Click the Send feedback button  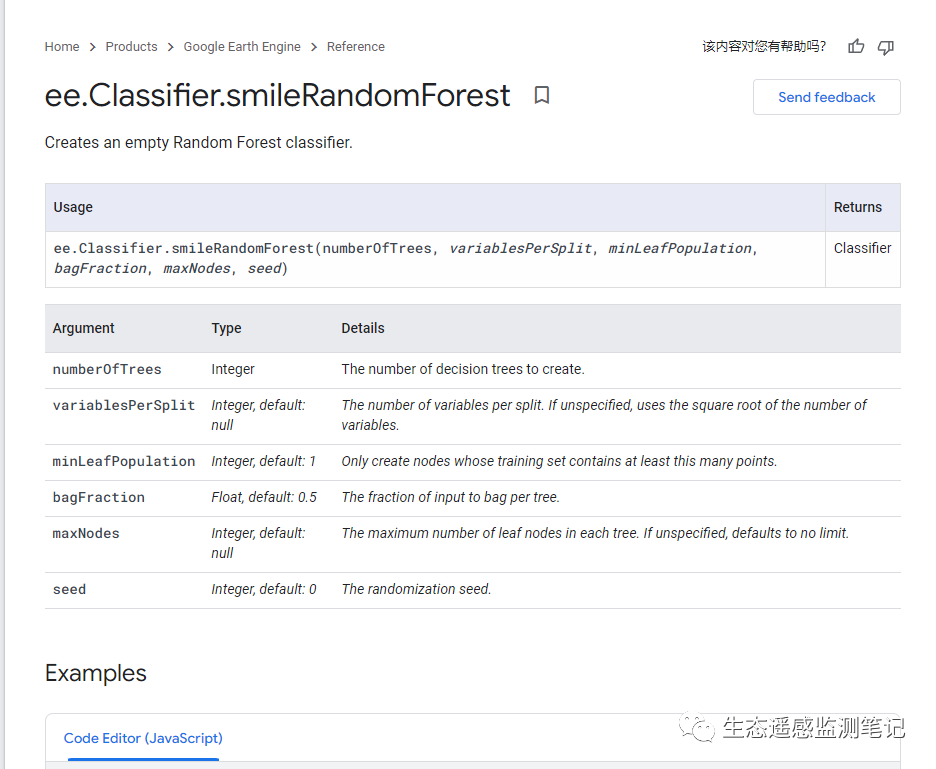827,97
